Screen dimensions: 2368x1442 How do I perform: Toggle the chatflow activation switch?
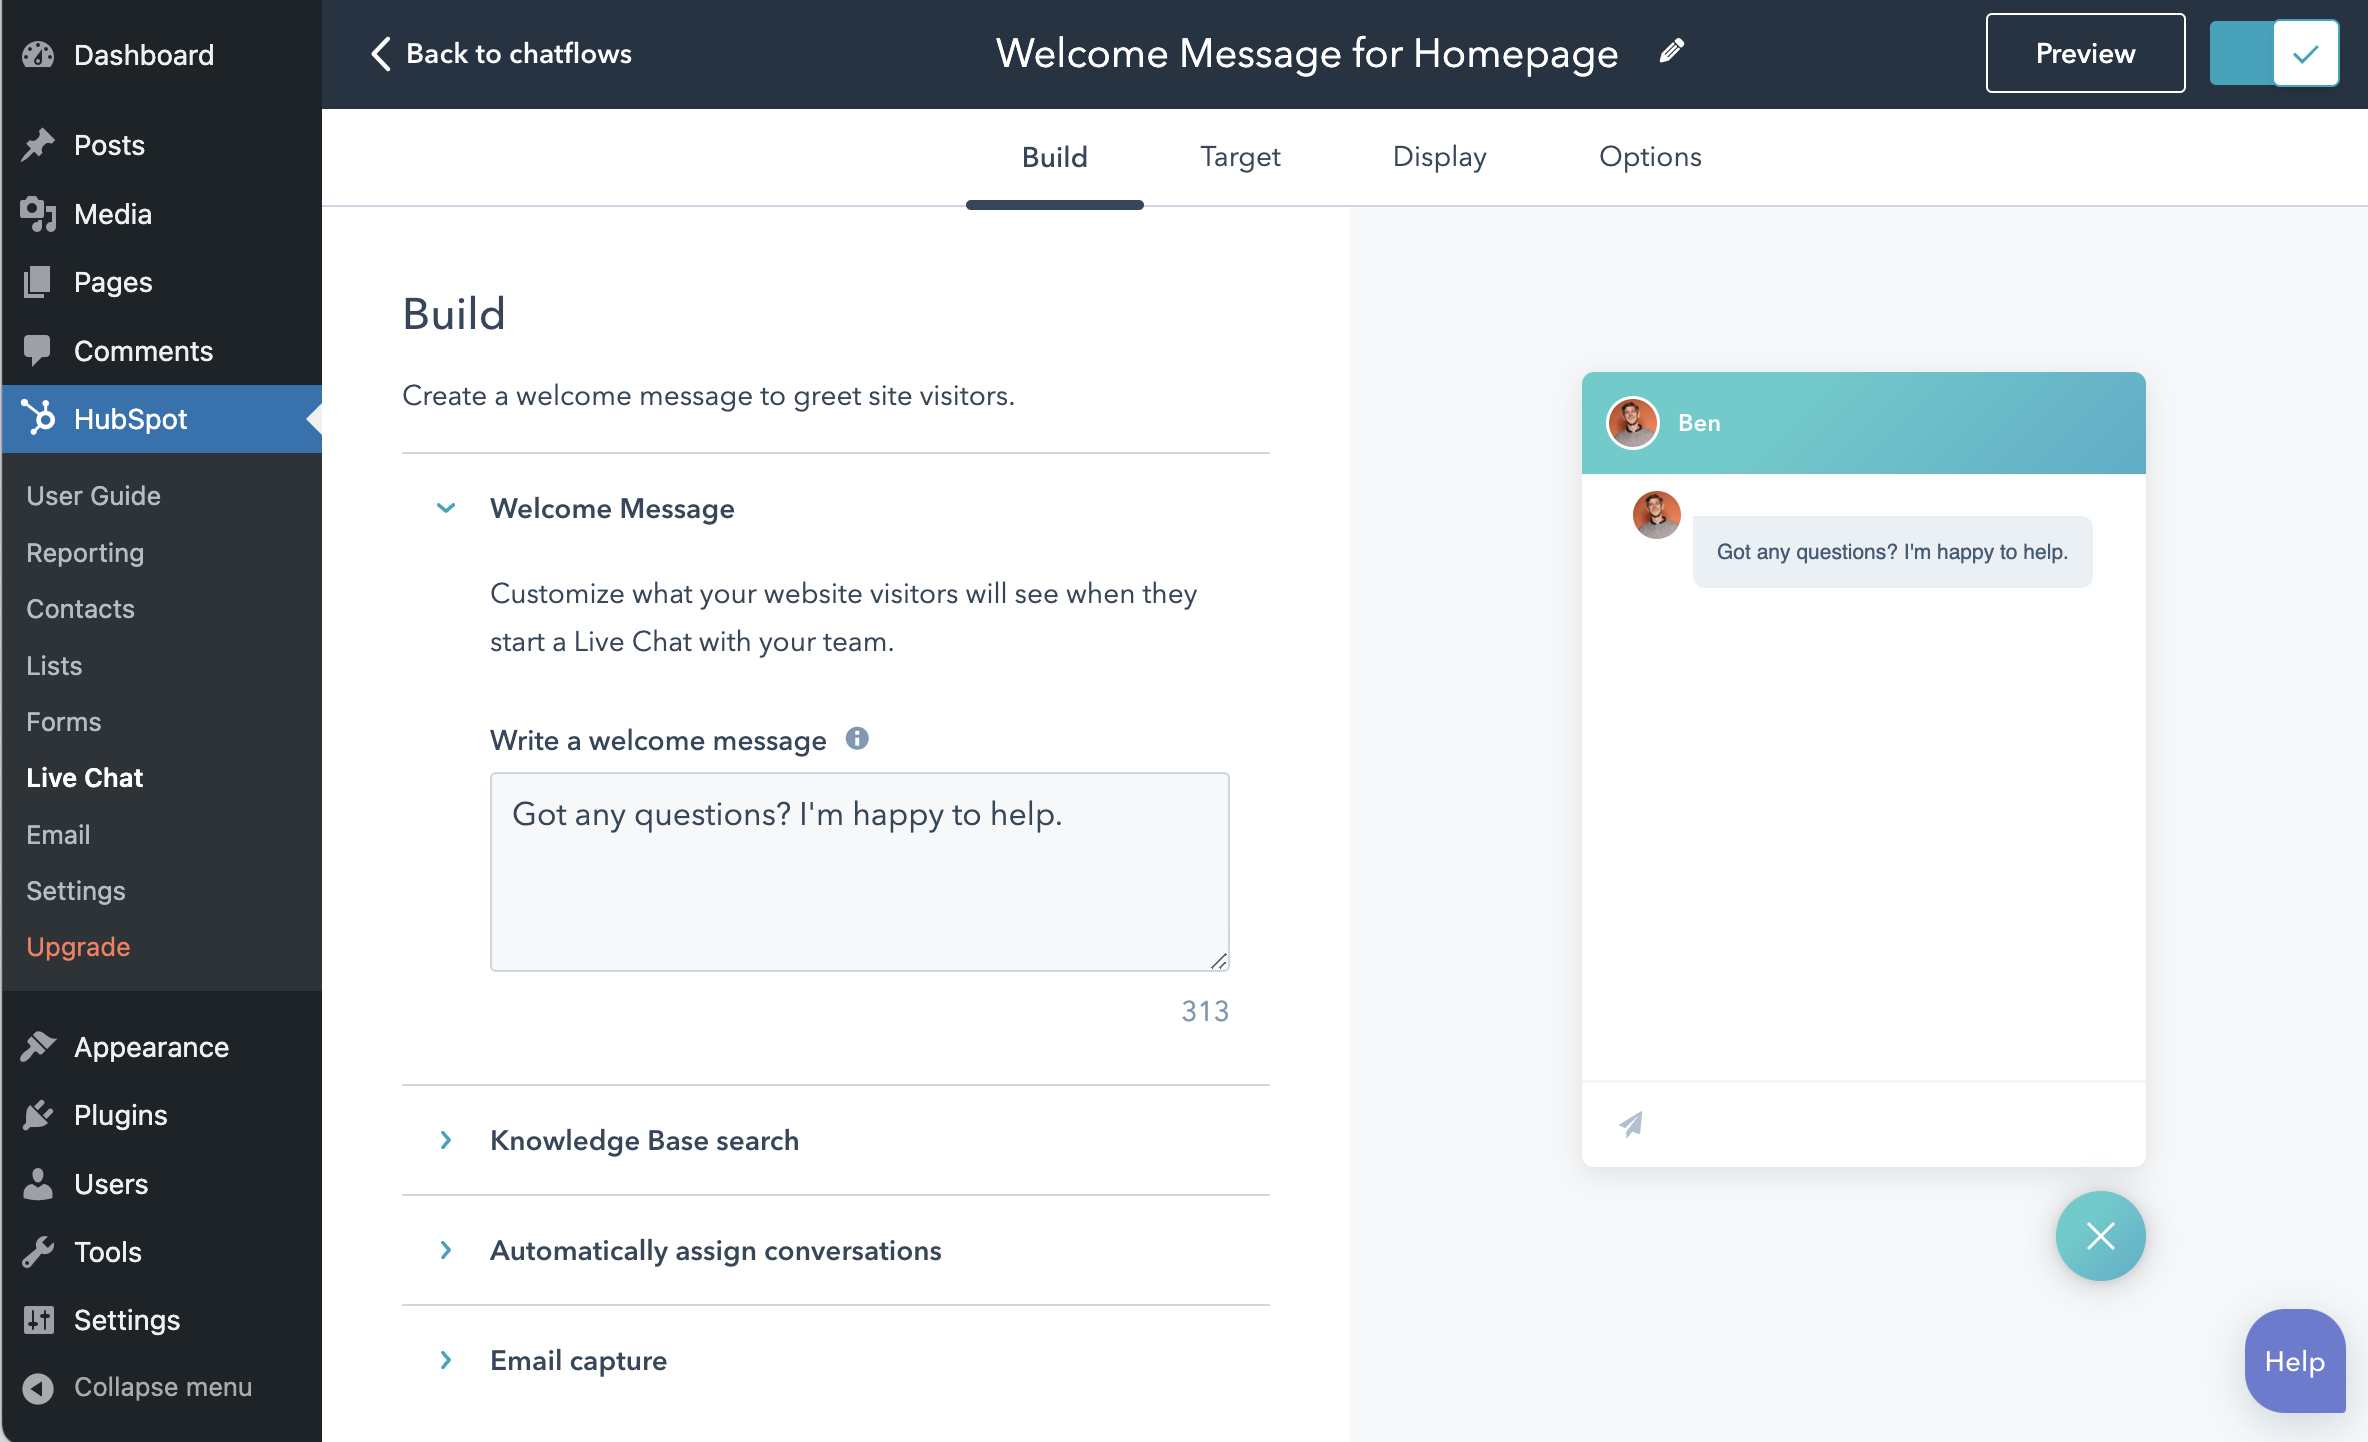(x=2274, y=53)
